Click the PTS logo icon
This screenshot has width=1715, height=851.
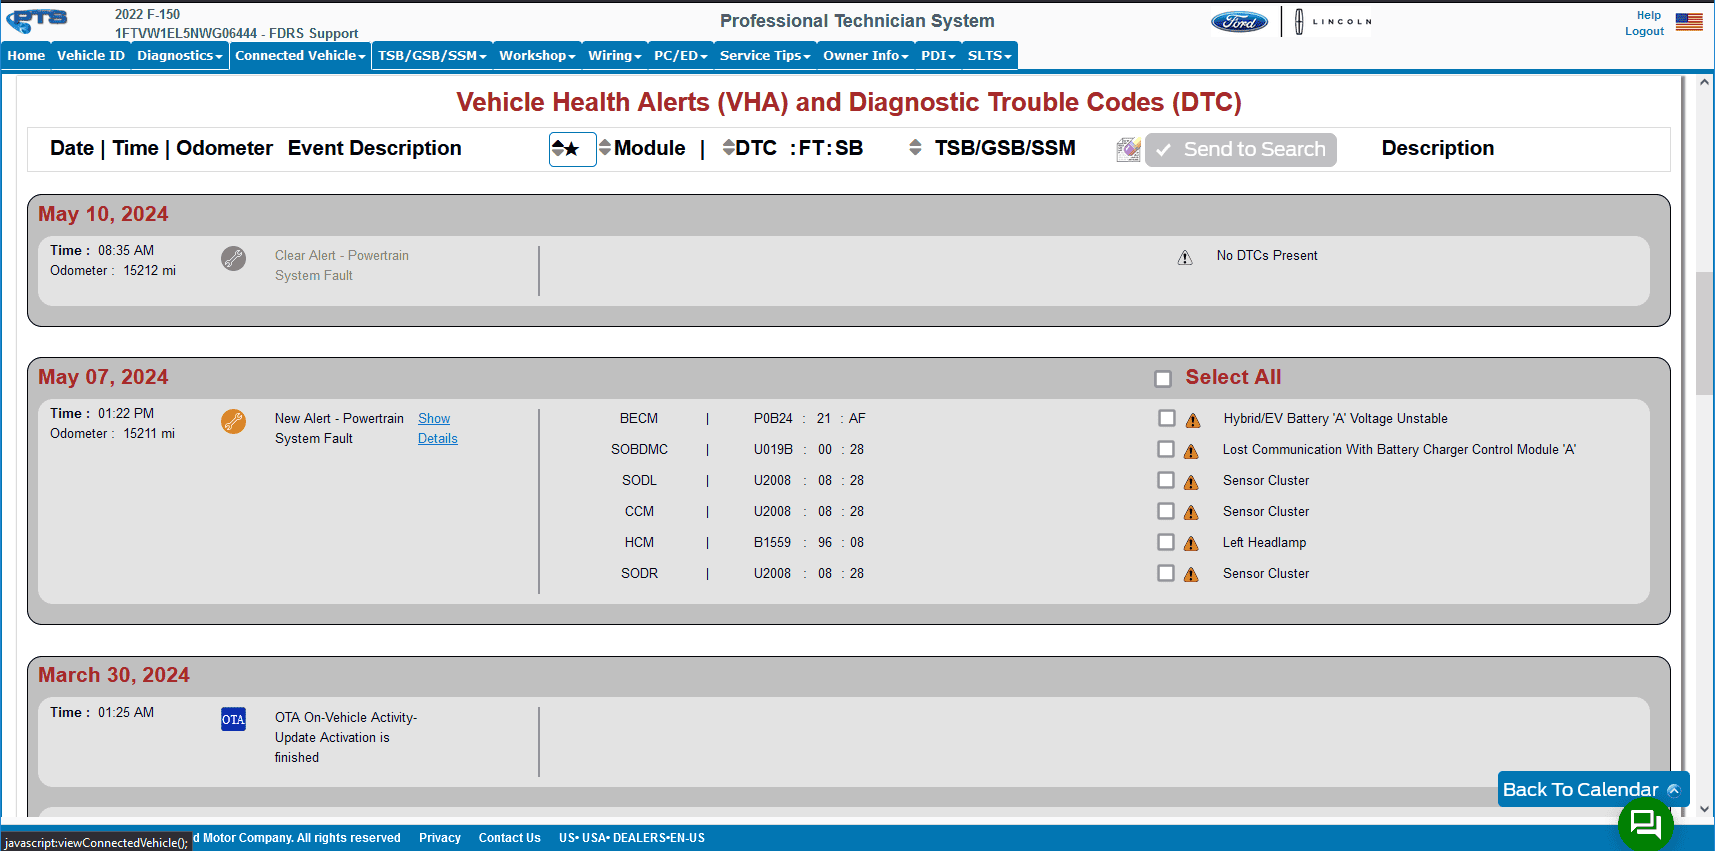tap(40, 20)
